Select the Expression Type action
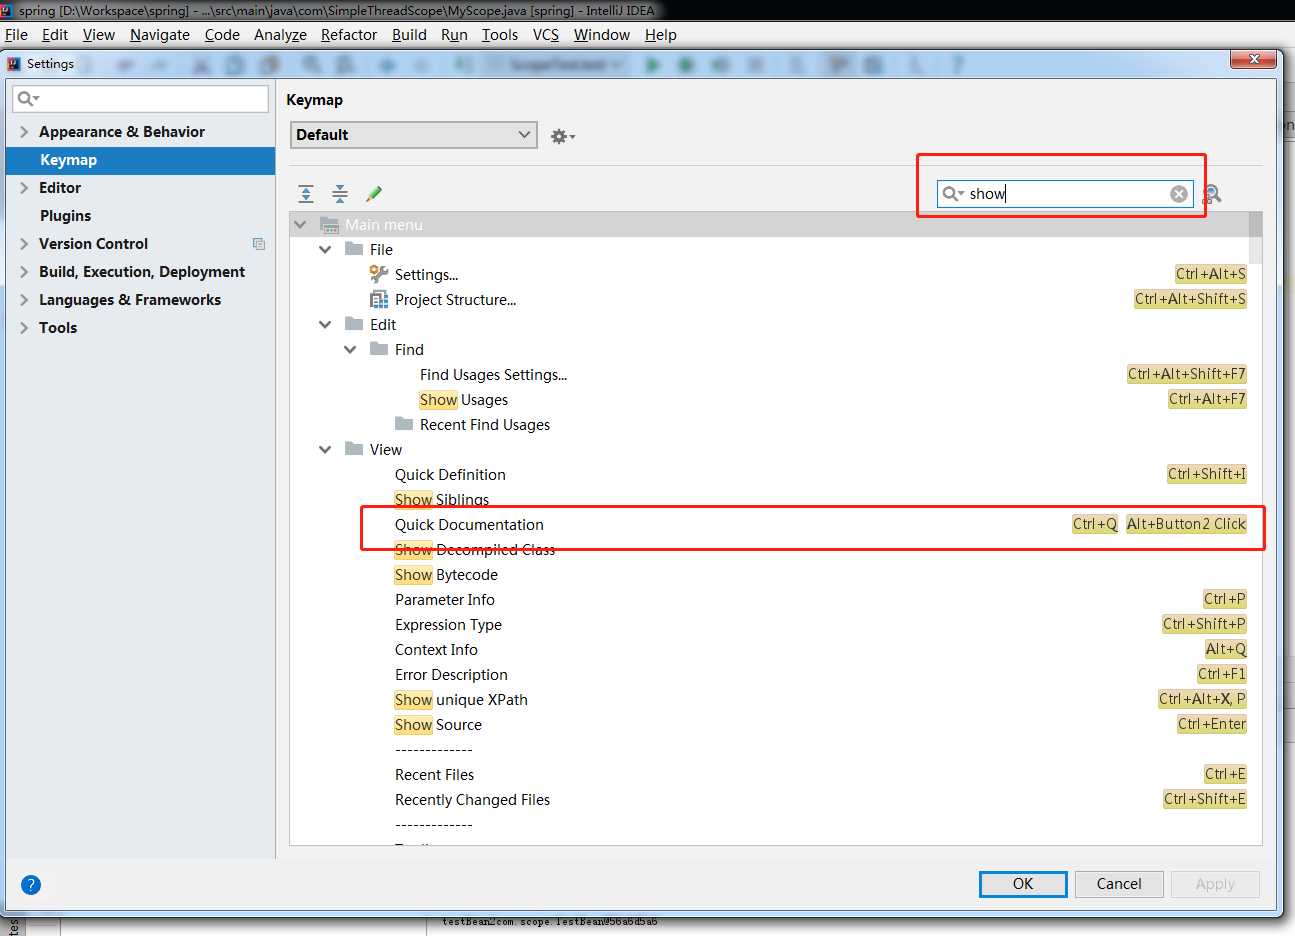 point(448,625)
